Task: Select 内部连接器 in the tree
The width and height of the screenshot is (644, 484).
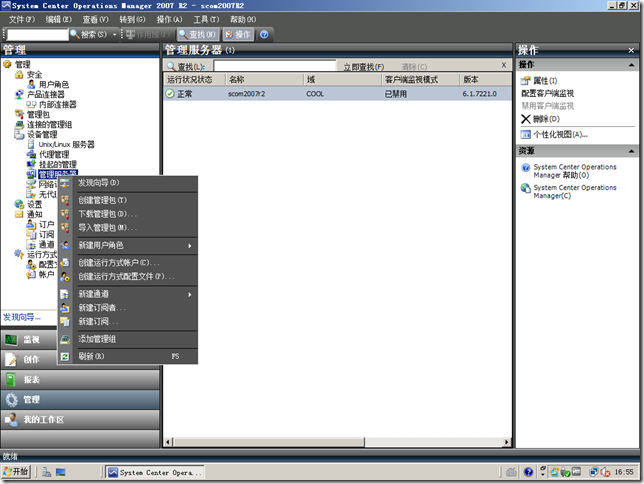Action: [58, 104]
